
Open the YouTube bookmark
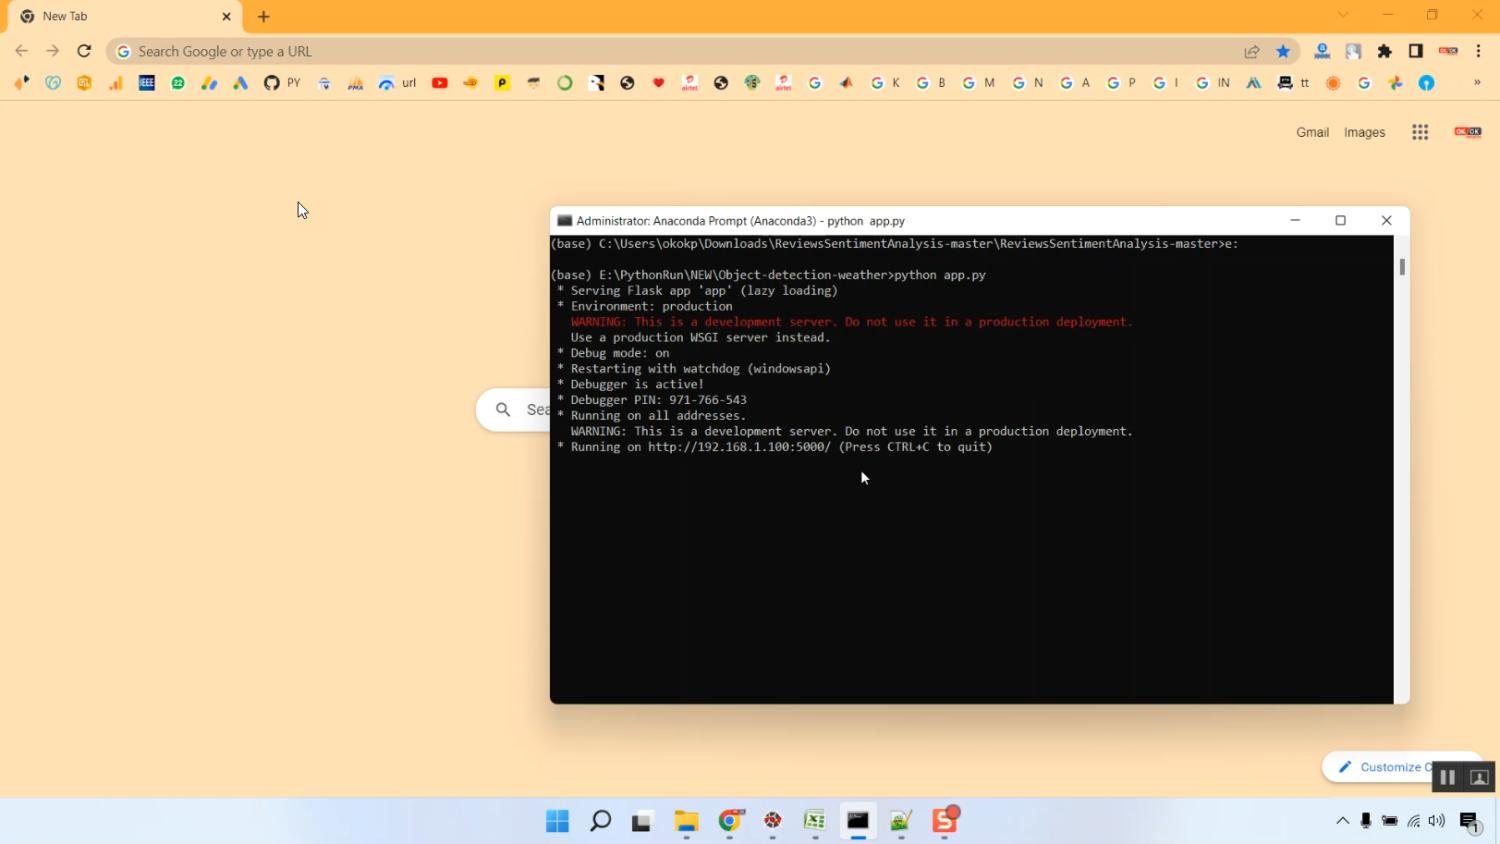coord(439,83)
